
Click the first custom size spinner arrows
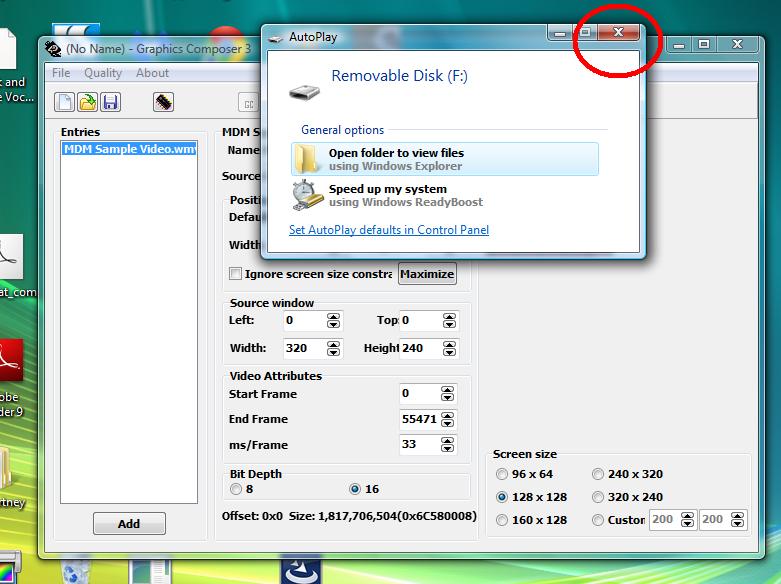[687, 520]
